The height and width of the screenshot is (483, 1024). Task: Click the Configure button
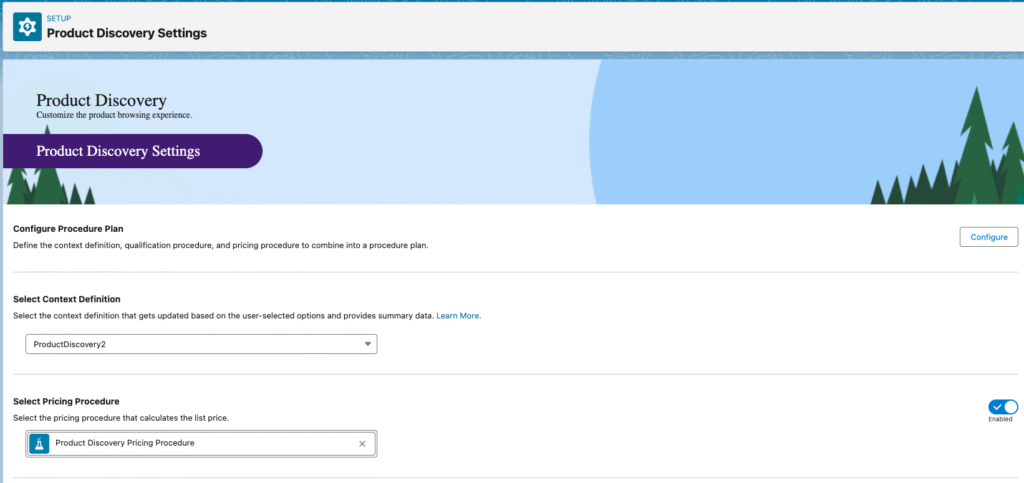(x=988, y=237)
